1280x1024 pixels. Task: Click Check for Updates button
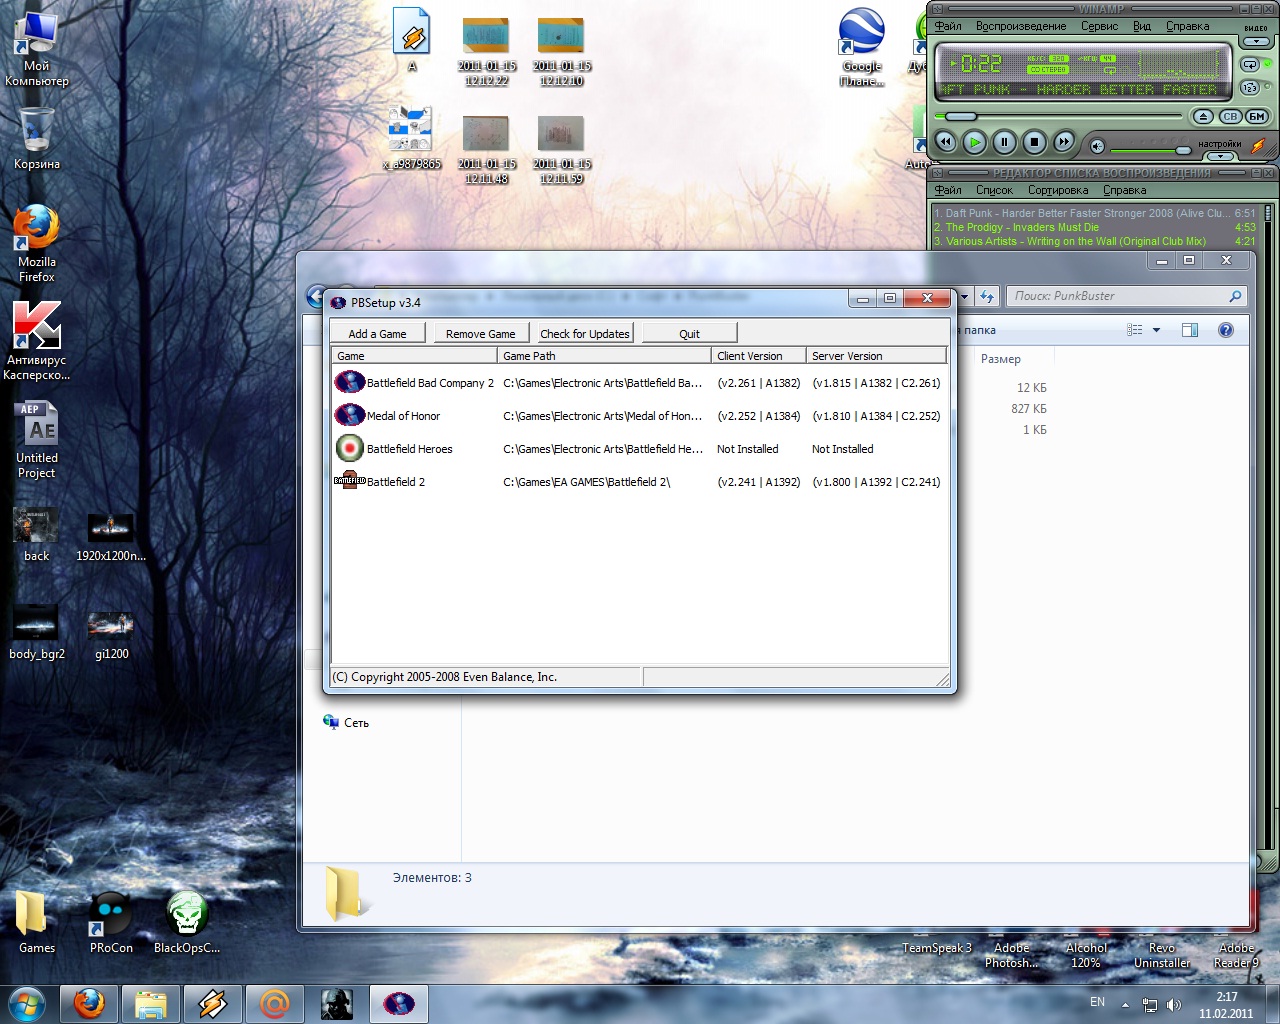(585, 333)
